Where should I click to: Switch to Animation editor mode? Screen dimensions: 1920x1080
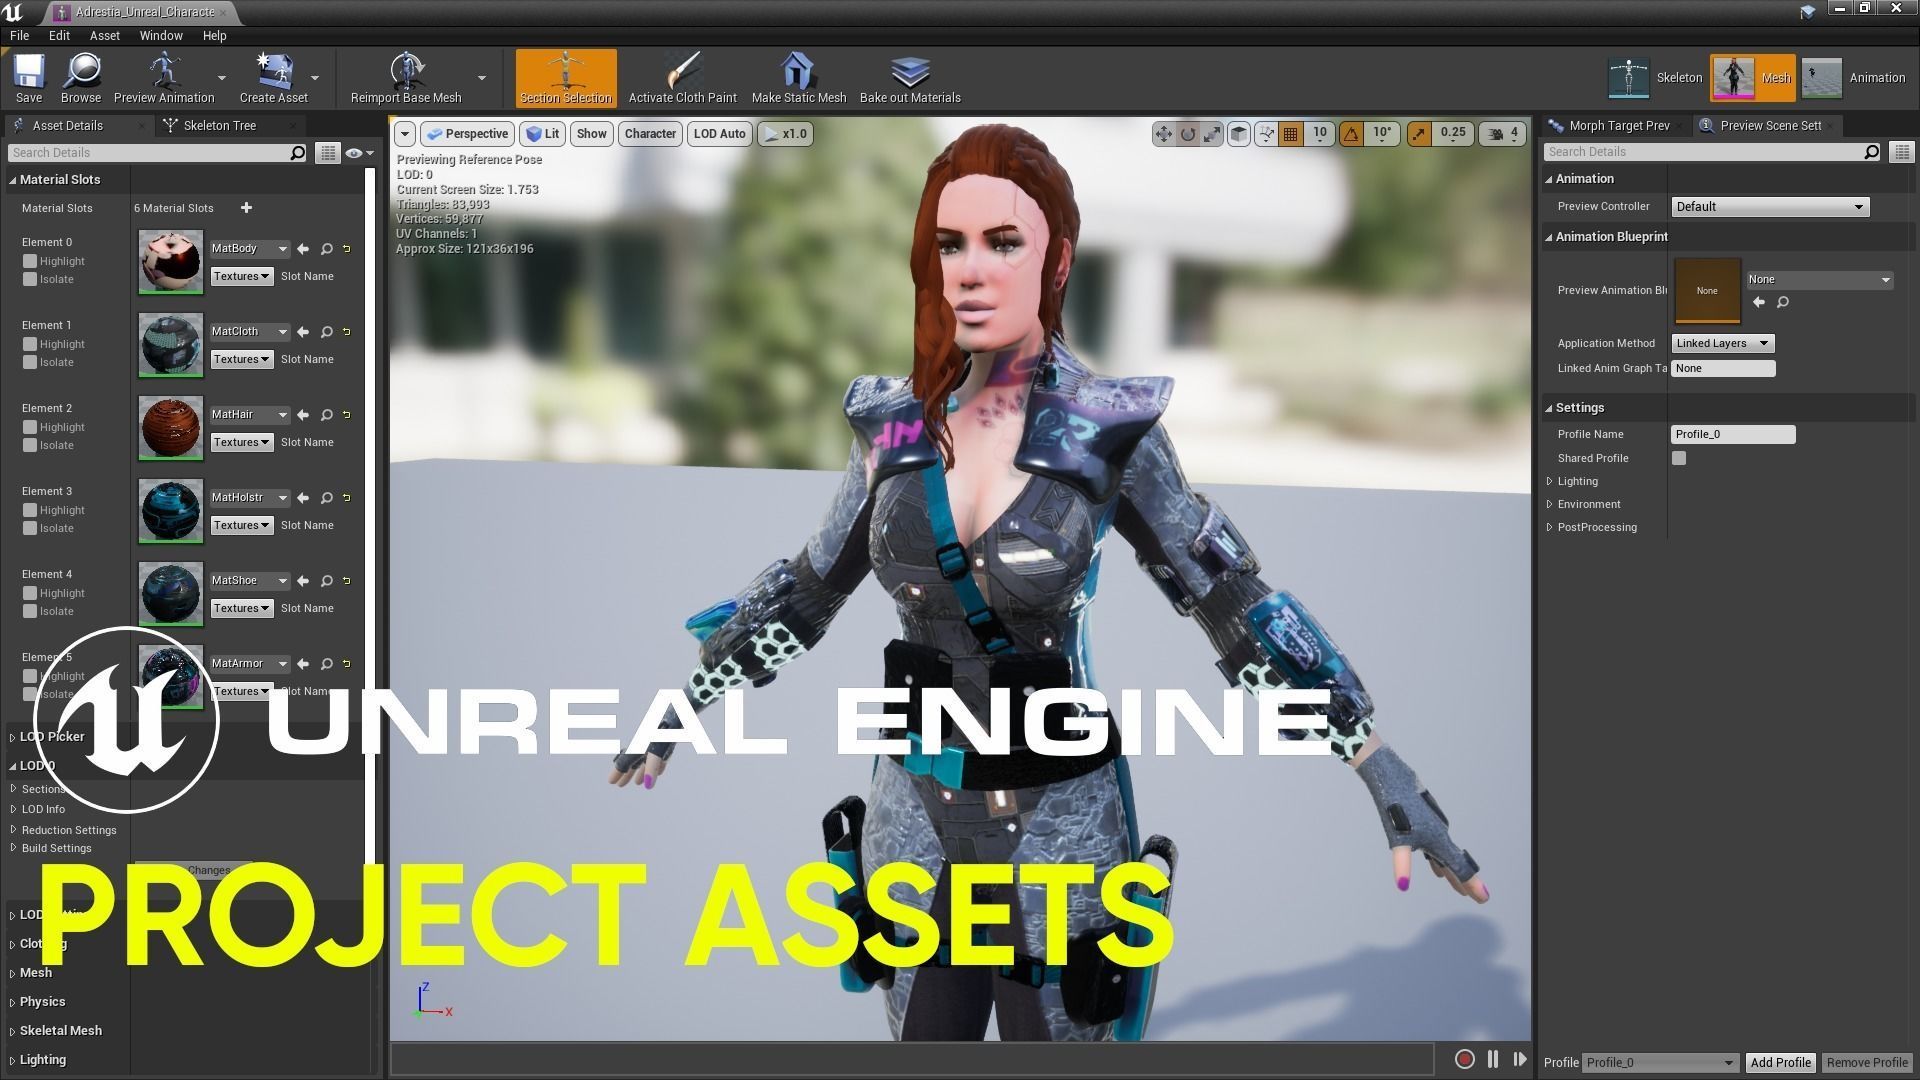(1854, 78)
